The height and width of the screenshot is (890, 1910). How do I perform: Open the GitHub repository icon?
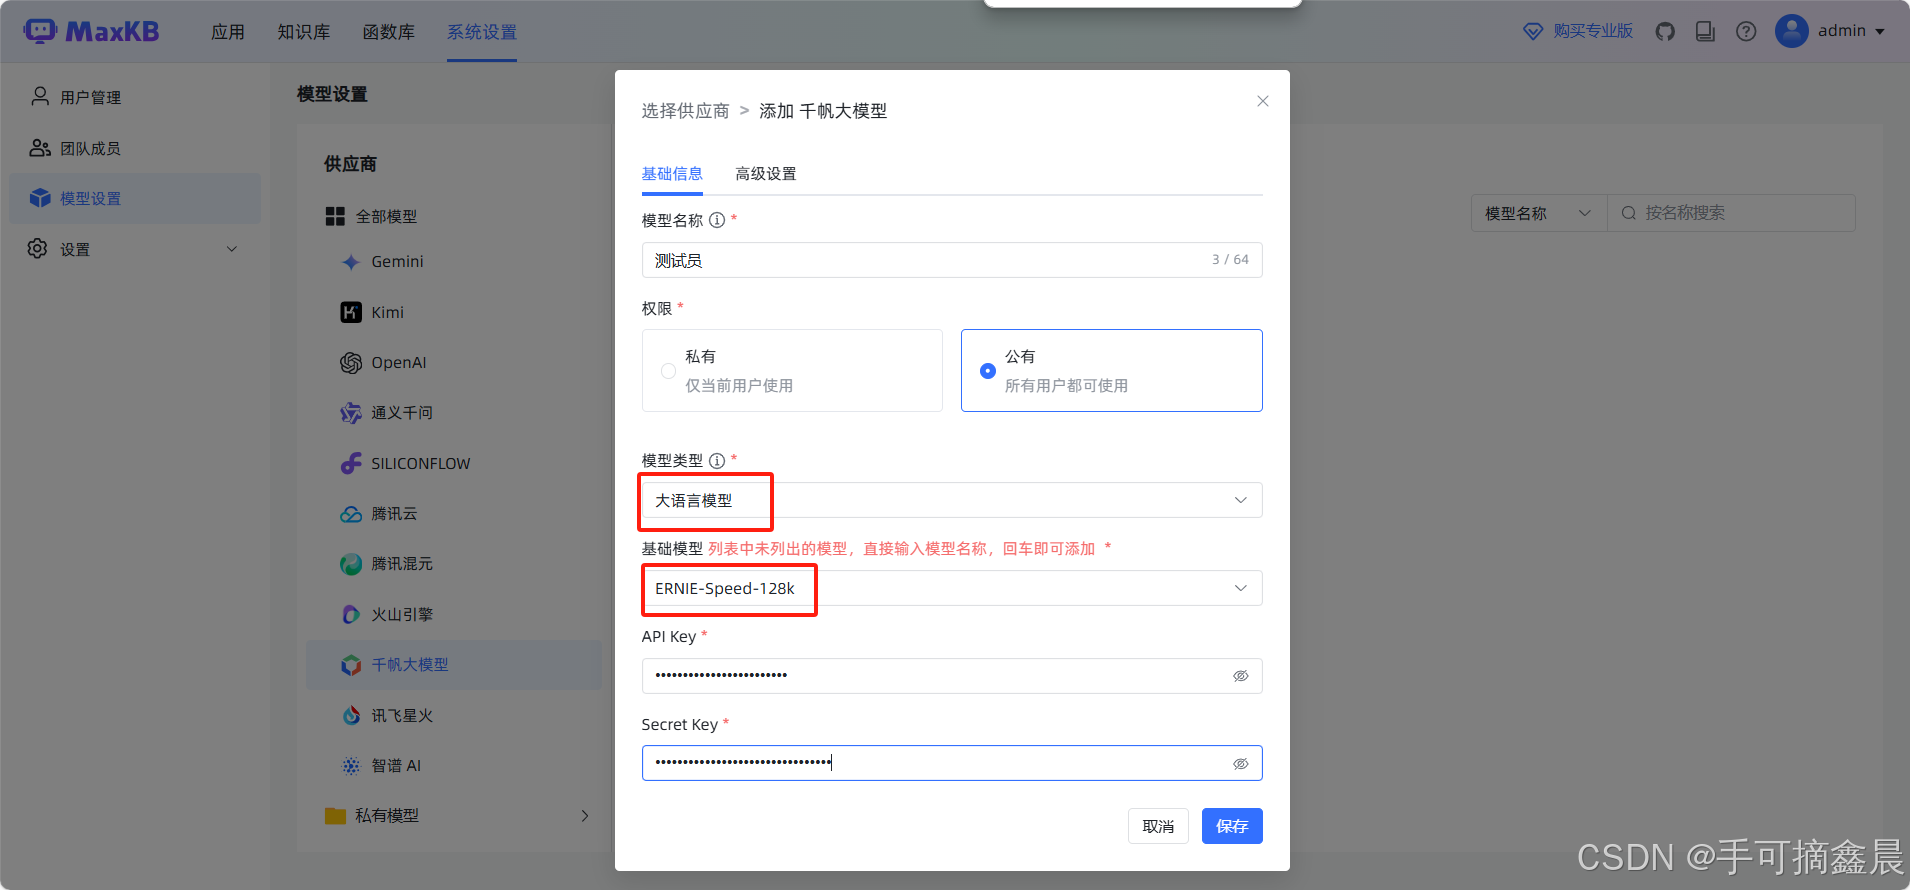pos(1665,31)
